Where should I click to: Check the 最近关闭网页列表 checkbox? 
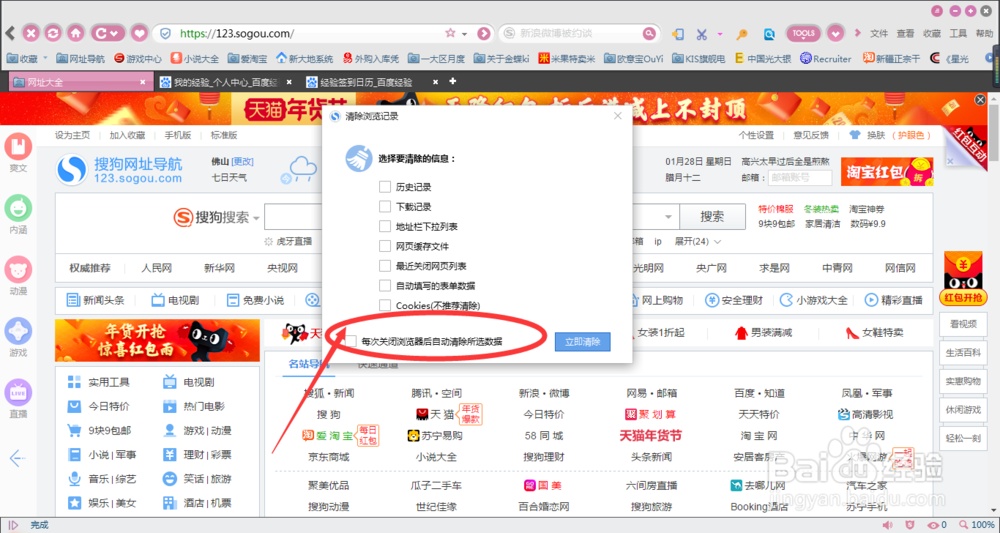click(x=385, y=266)
